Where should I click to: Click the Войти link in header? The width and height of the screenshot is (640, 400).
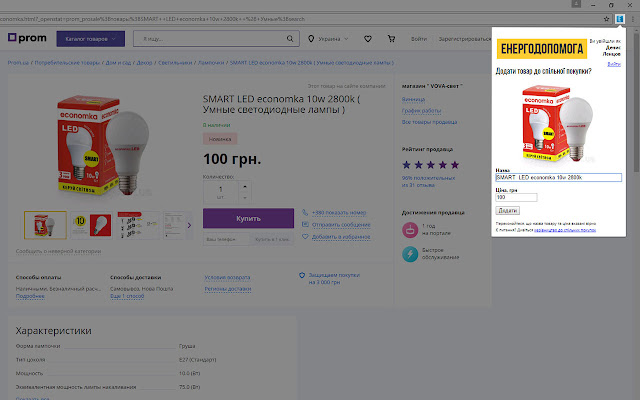[x=419, y=39]
